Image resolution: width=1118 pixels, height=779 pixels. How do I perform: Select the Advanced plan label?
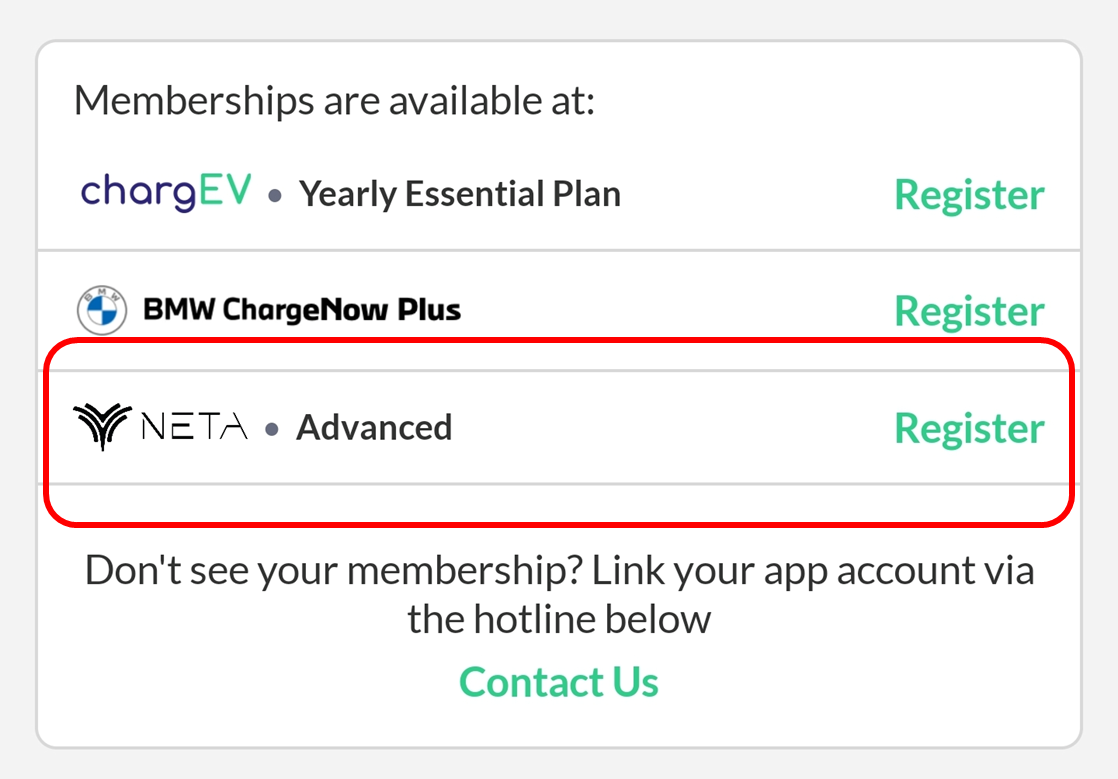pyautogui.click(x=374, y=428)
